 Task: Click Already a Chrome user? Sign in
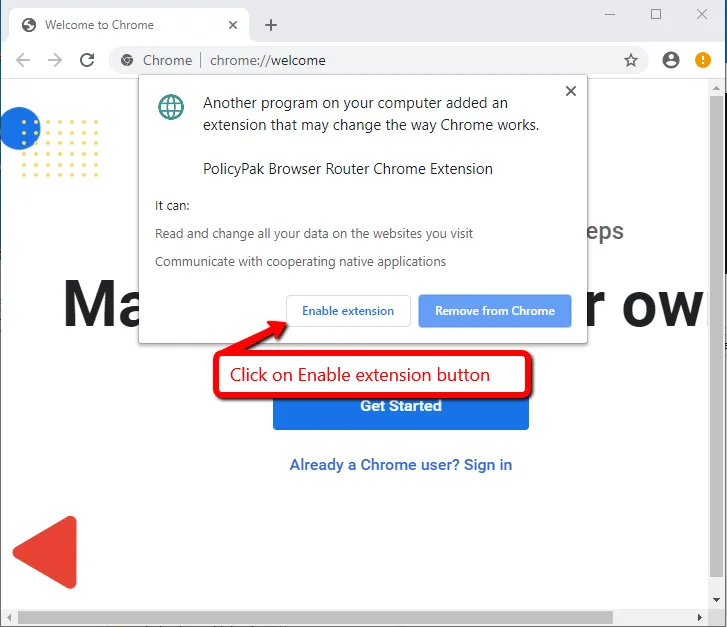pos(400,465)
